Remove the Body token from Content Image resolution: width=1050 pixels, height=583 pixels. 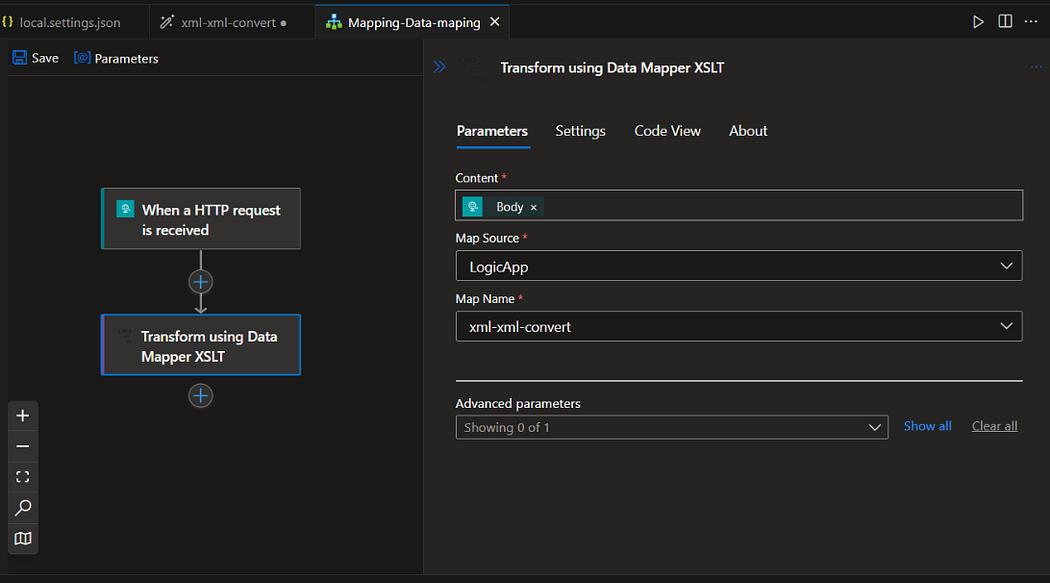coord(533,207)
